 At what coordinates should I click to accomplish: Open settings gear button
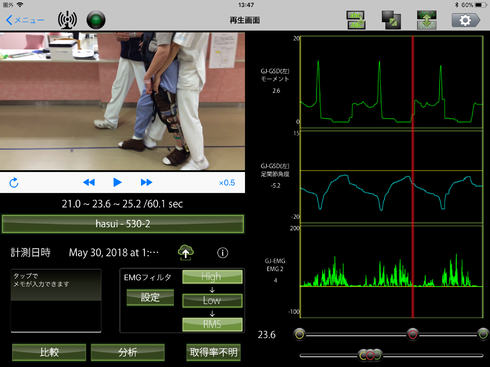click(x=466, y=20)
